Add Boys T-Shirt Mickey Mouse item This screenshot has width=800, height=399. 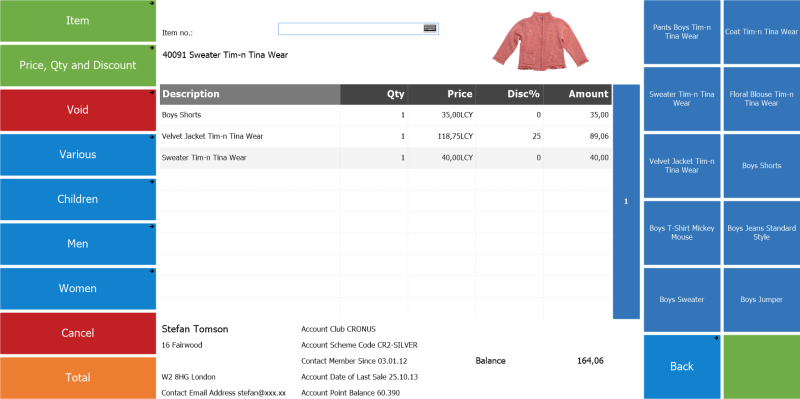click(682, 233)
